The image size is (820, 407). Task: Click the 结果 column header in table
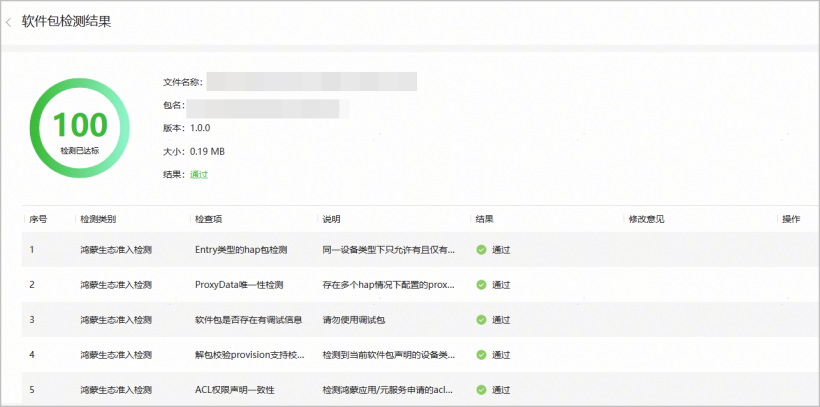point(484,218)
